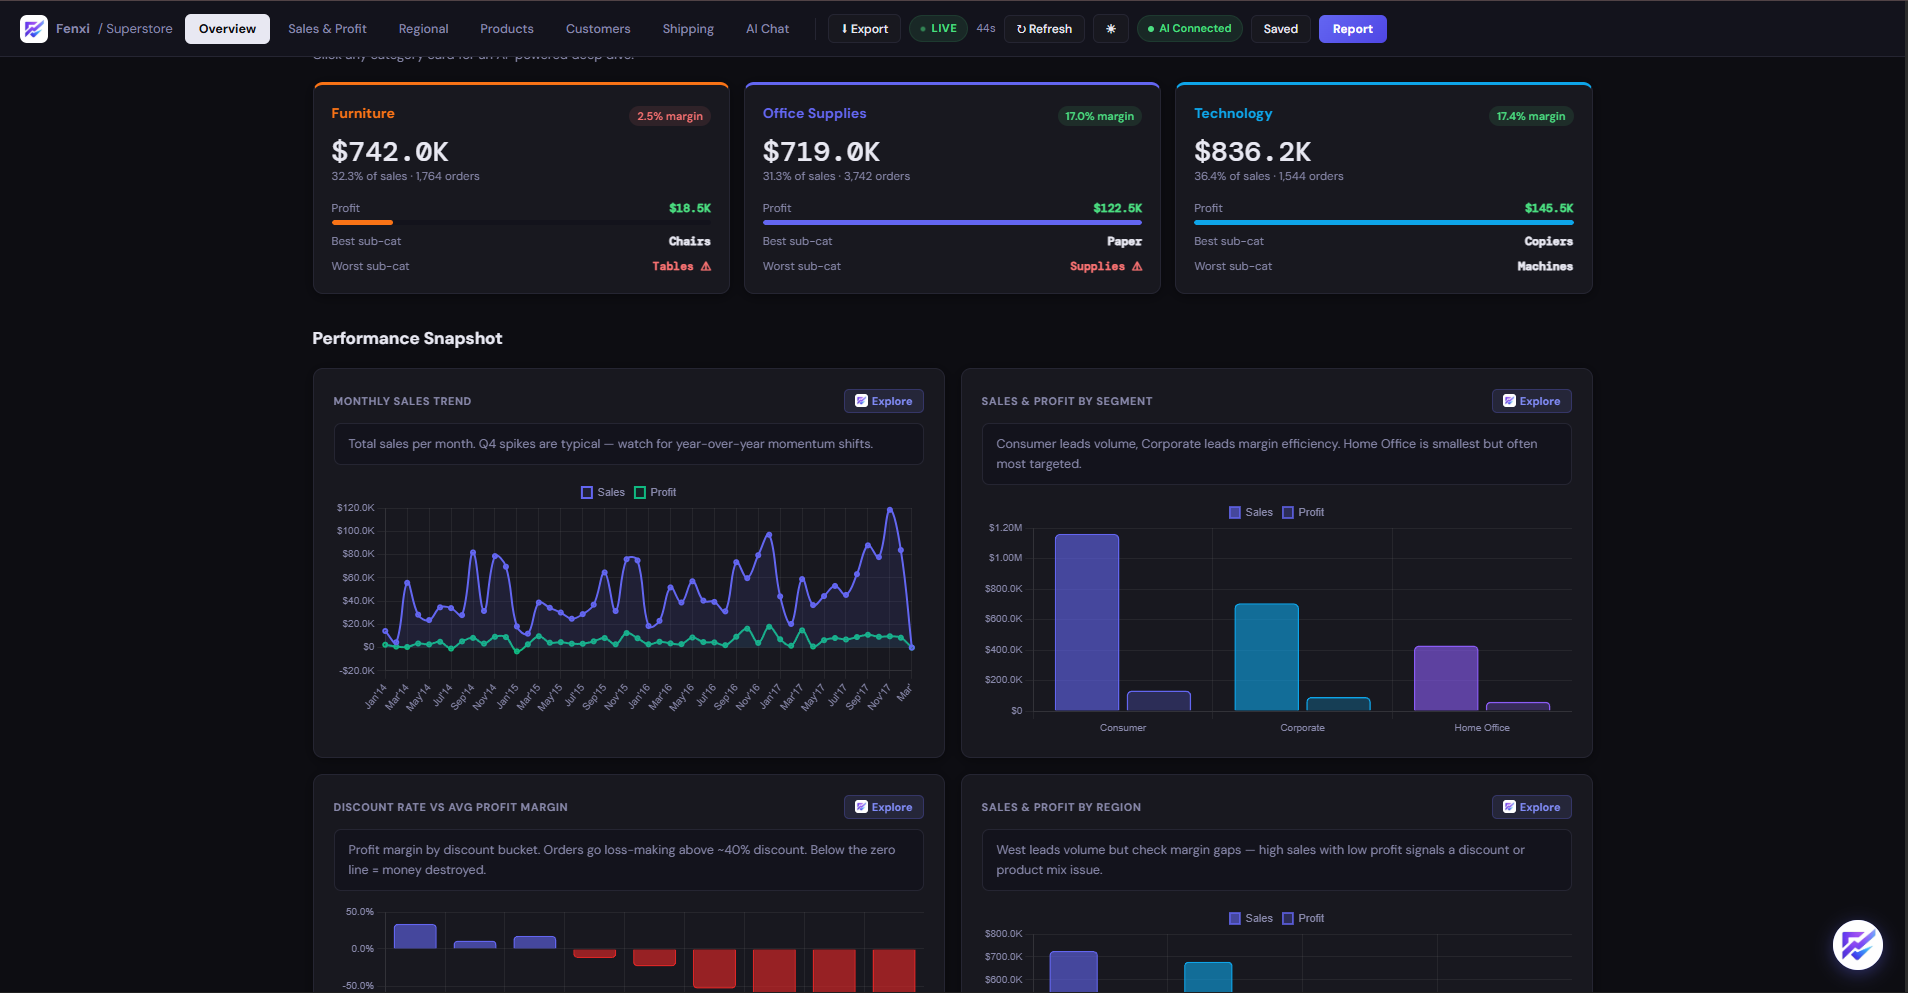Image resolution: width=1908 pixels, height=993 pixels.
Task: Click the Corporate sales bar
Action: click(1266, 657)
